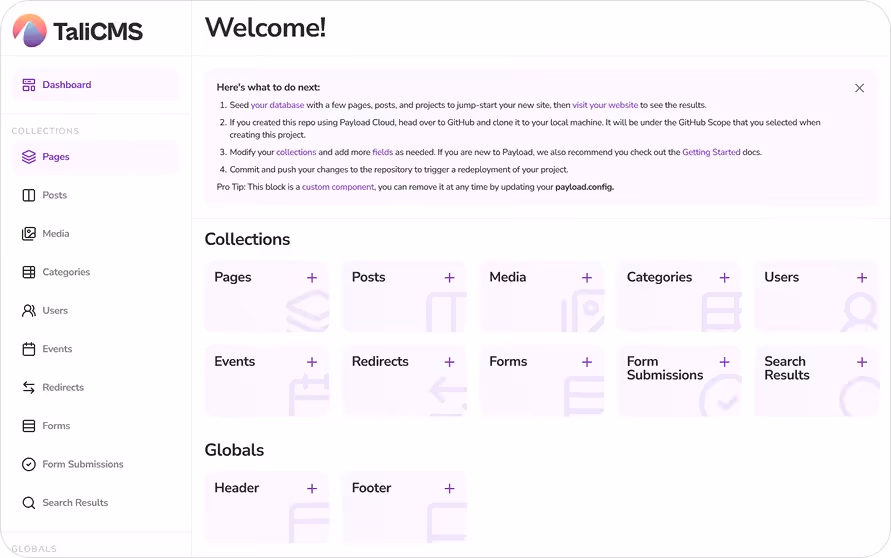891x558 pixels.
Task: Add new Form Submissions entry plus icon
Action: pyautogui.click(x=725, y=362)
